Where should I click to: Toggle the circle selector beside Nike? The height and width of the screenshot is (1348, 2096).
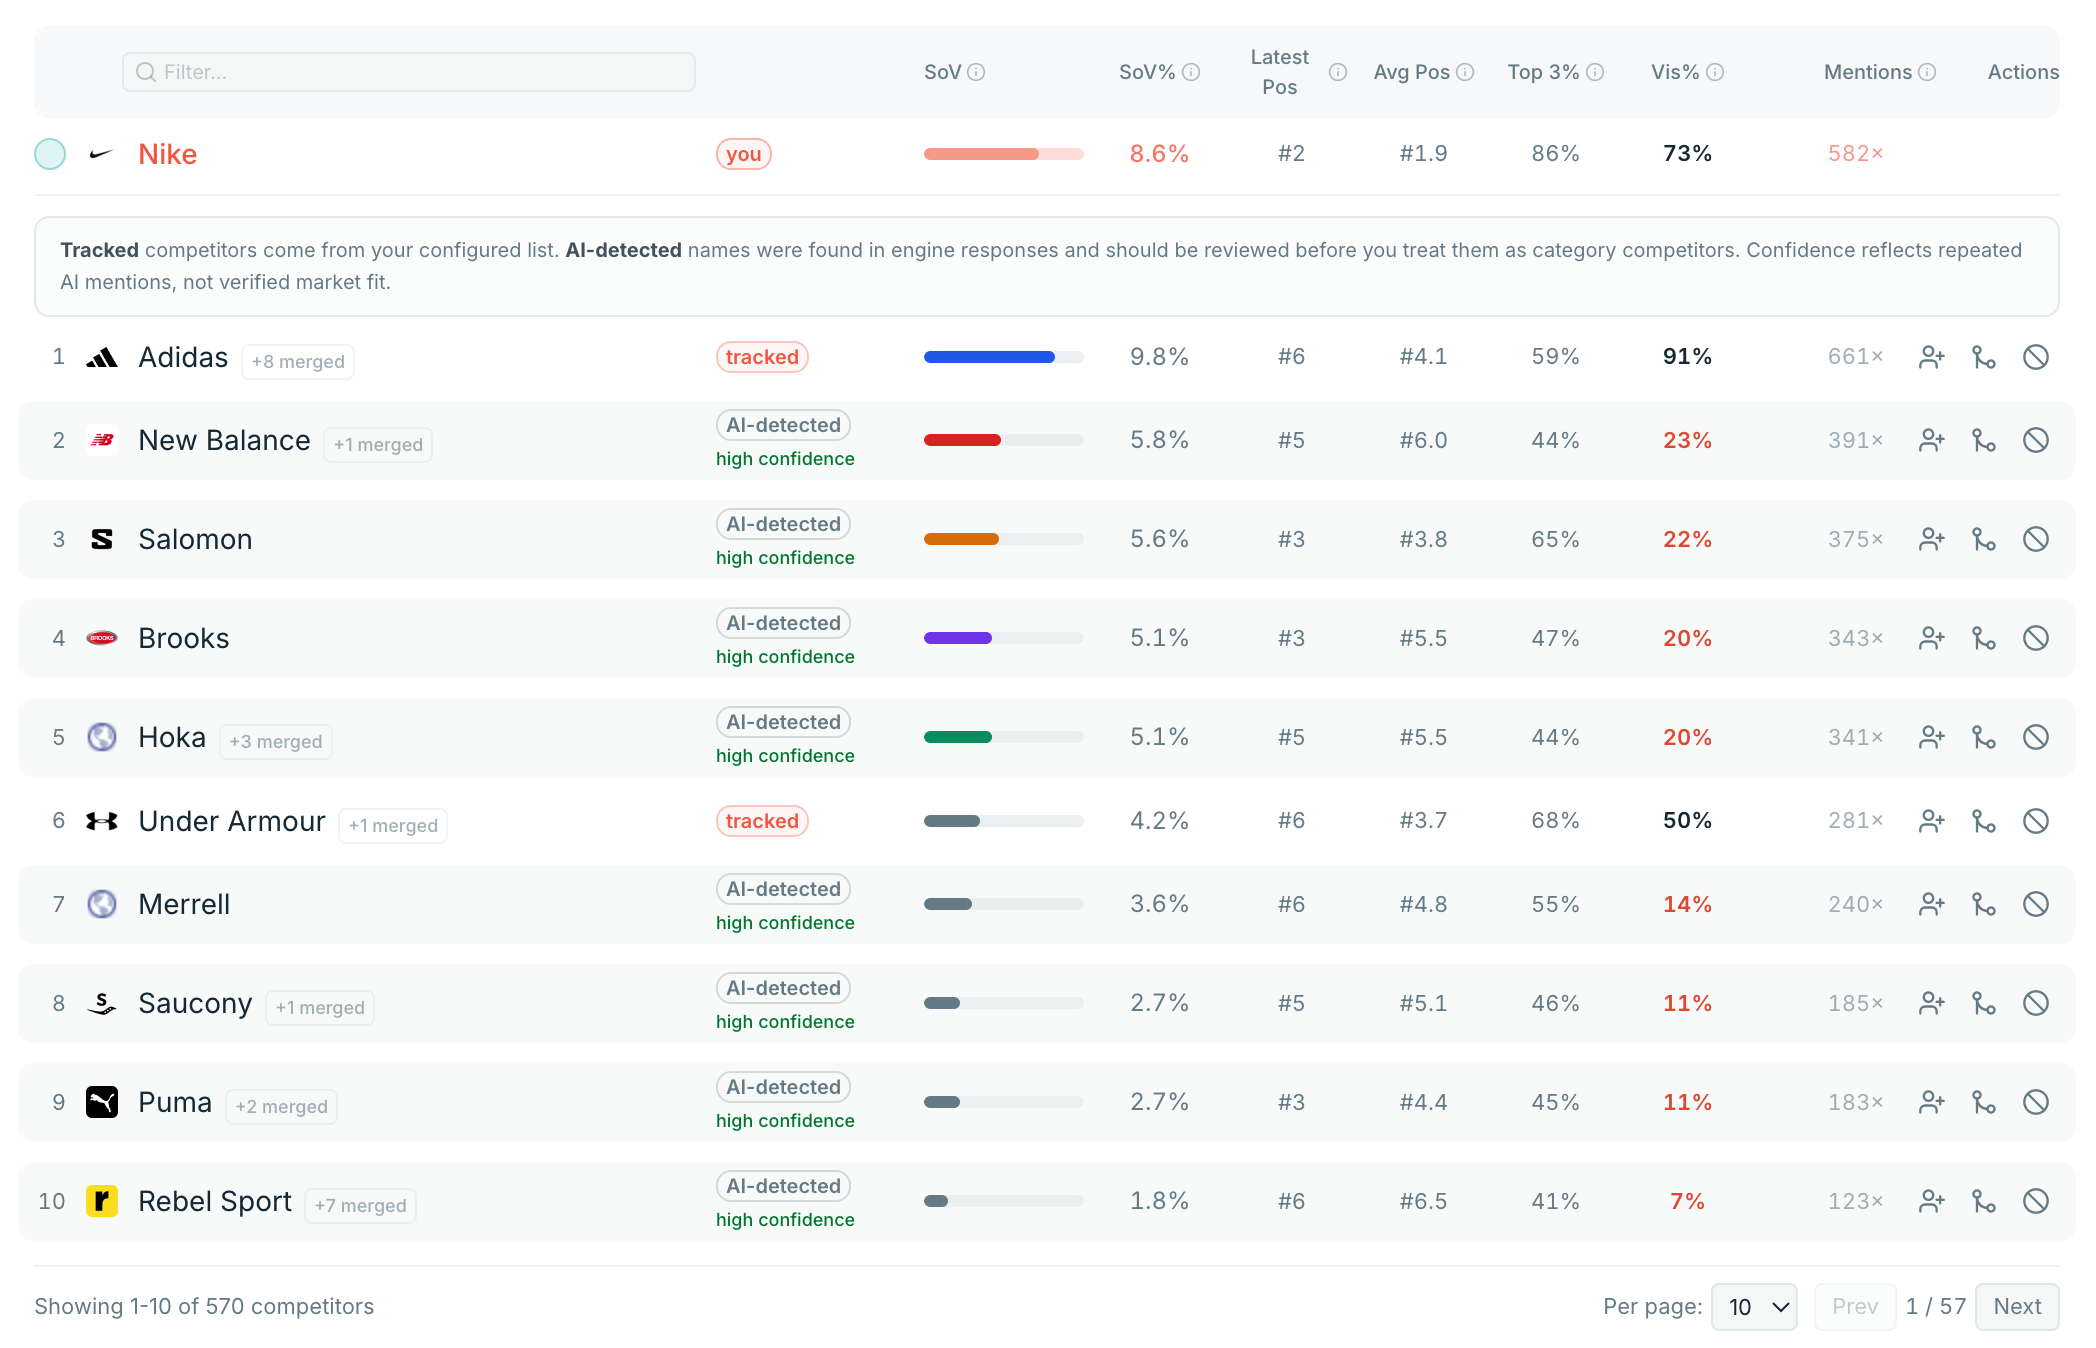coord(50,154)
